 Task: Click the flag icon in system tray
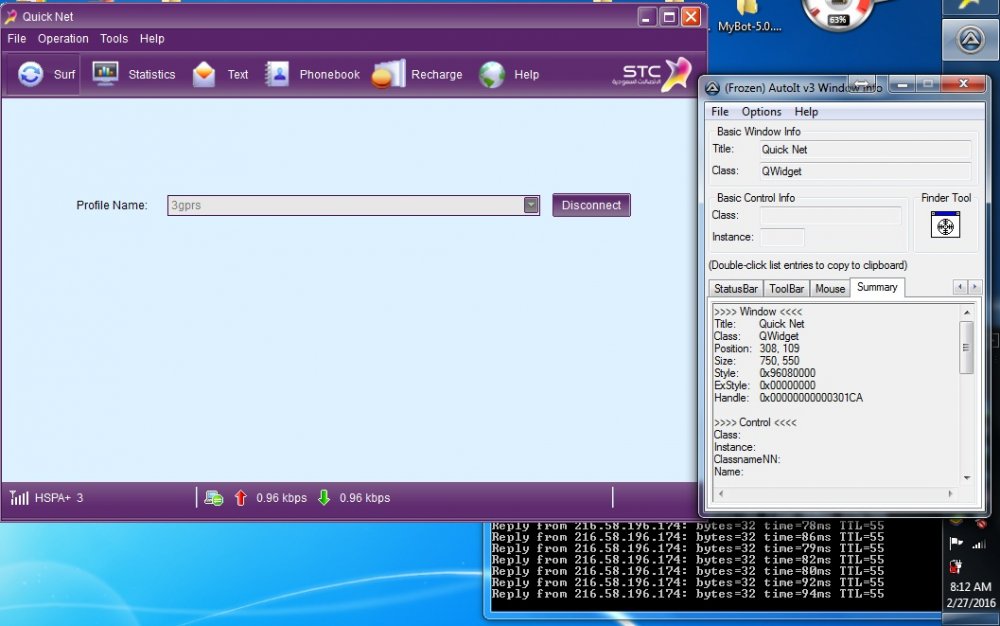[x=956, y=543]
